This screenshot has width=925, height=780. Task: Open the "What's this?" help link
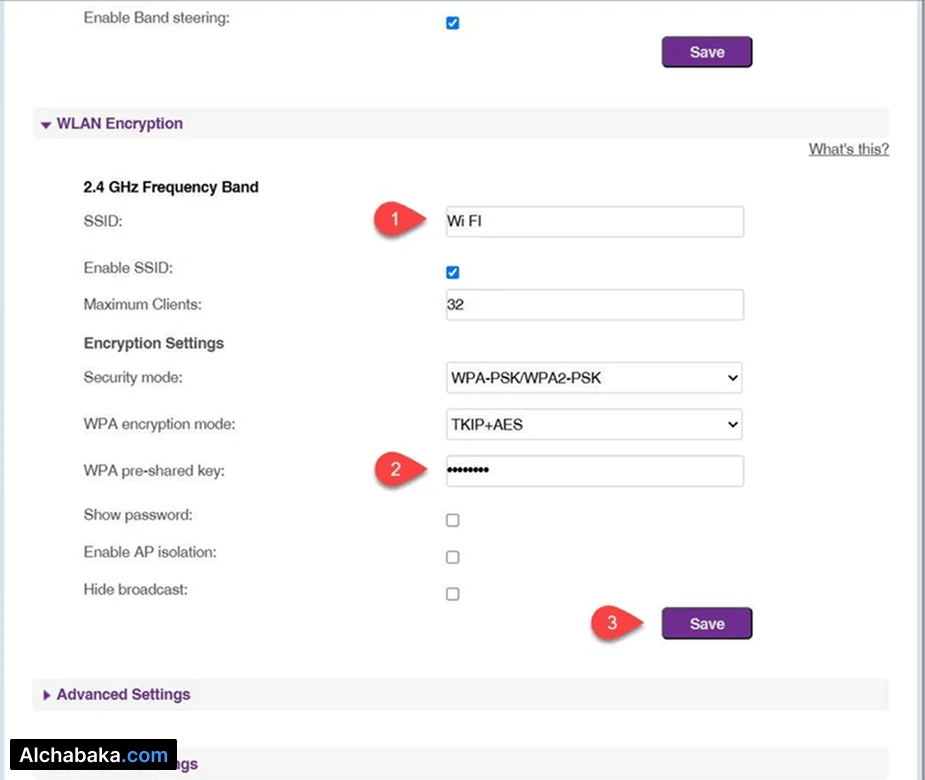click(x=848, y=149)
